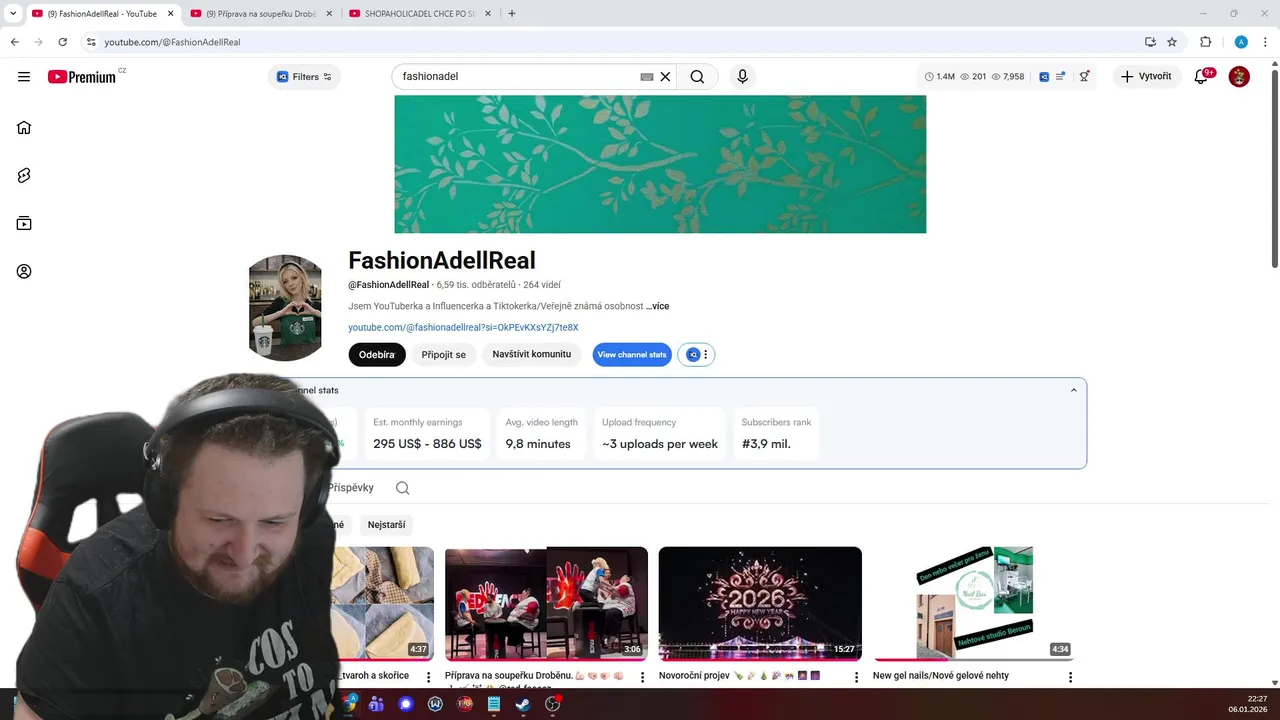The width and height of the screenshot is (1280, 720).
Task: Open the channel link youtube.com/@fashionadellreal
Action: (x=463, y=327)
